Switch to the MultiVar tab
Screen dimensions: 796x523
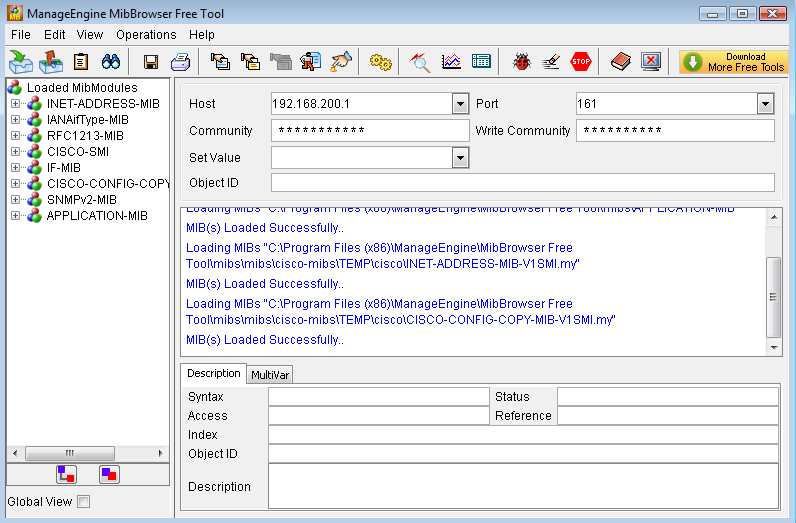(x=270, y=375)
